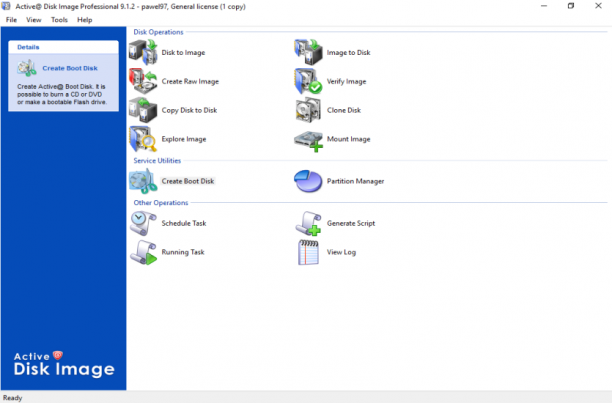Image resolution: width=612 pixels, height=403 pixels.
Task: Click the Mount Image icon
Action: tap(308, 141)
